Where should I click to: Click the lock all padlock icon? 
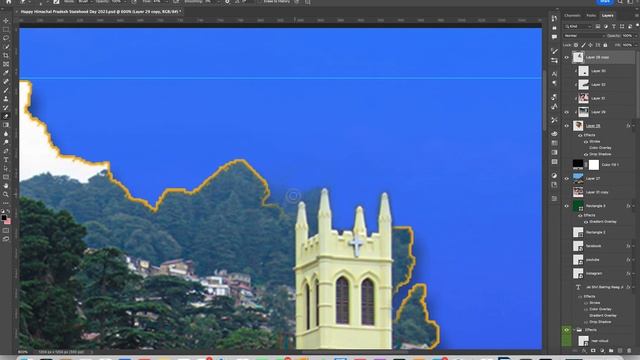point(605,45)
